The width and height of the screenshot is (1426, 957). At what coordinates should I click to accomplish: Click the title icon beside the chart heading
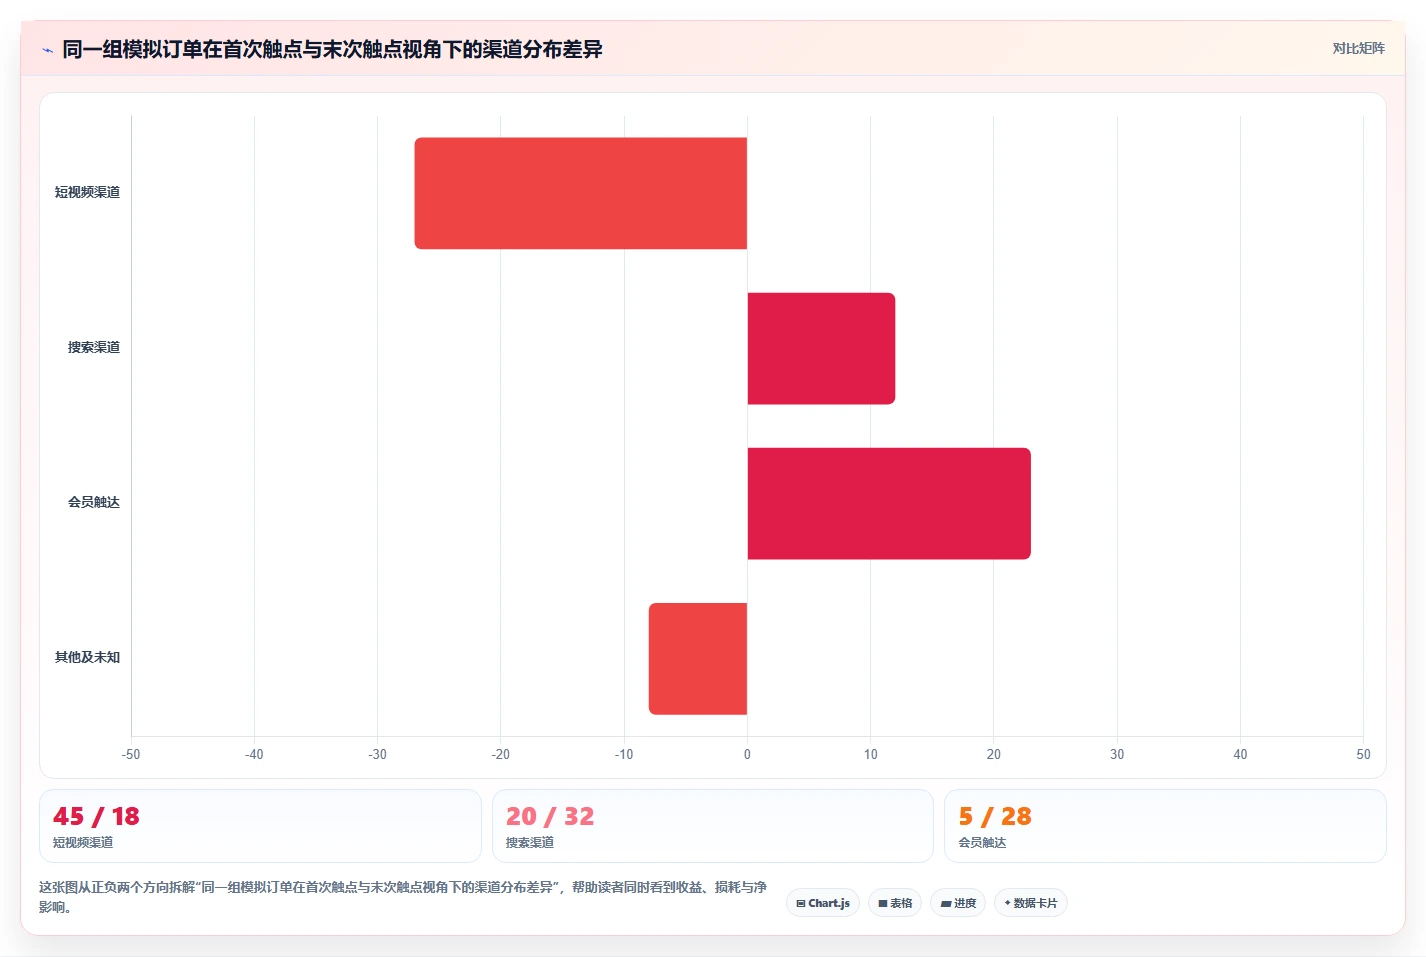(47, 50)
